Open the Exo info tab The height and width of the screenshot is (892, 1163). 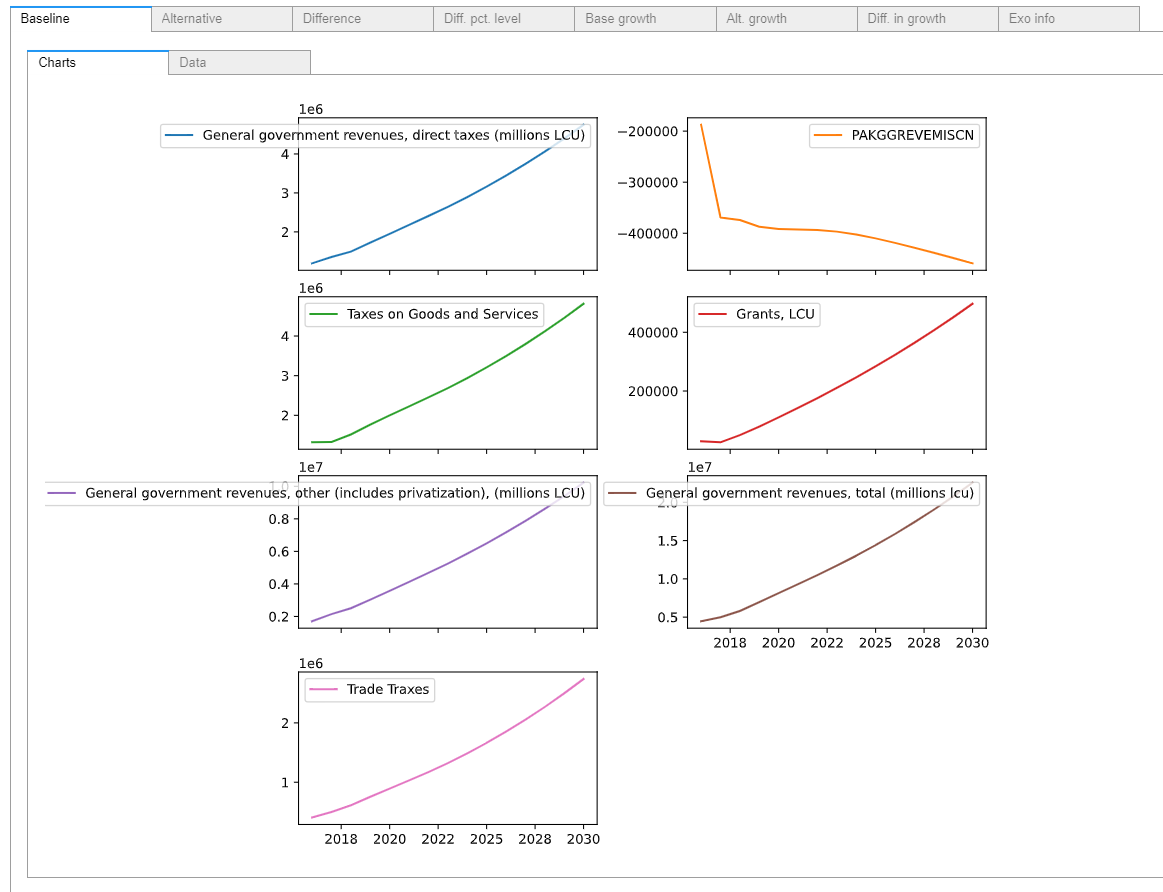tap(1068, 19)
